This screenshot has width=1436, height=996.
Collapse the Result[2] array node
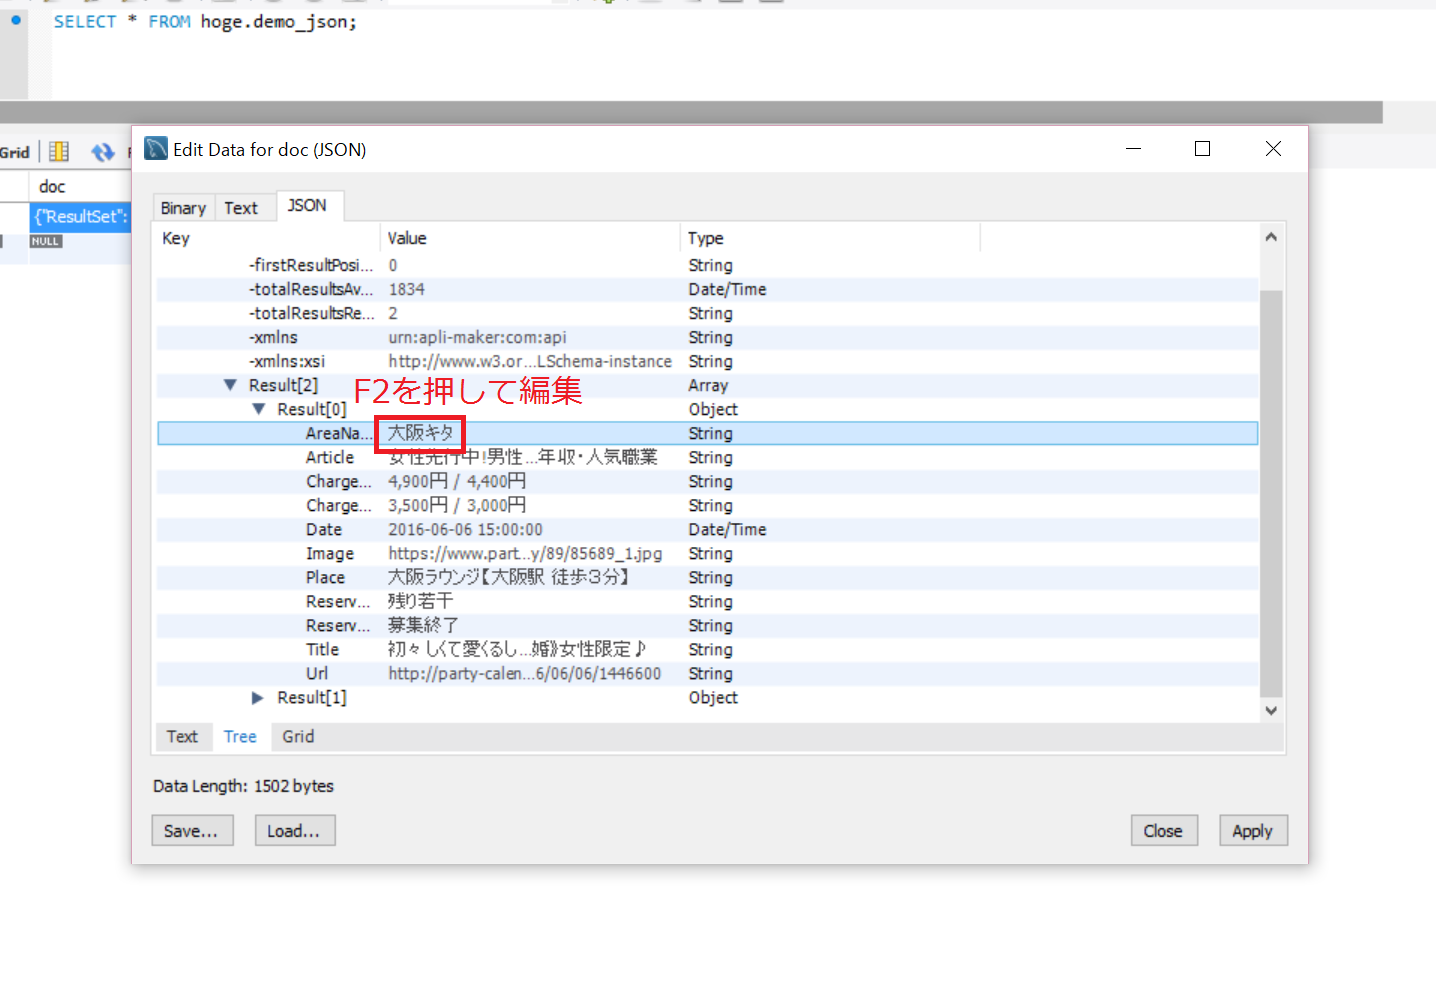pos(230,385)
